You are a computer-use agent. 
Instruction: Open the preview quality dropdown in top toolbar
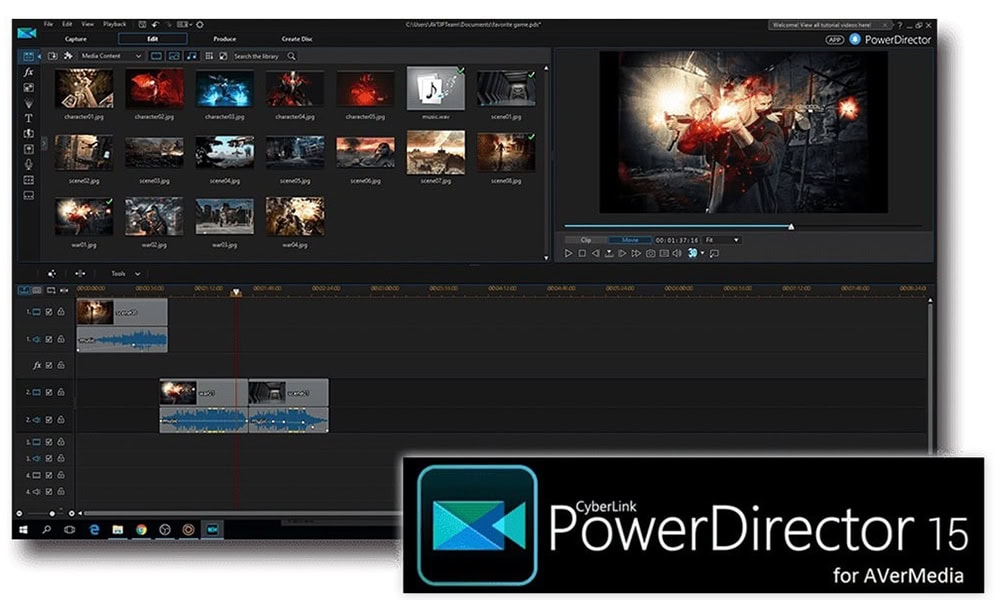click(184, 24)
